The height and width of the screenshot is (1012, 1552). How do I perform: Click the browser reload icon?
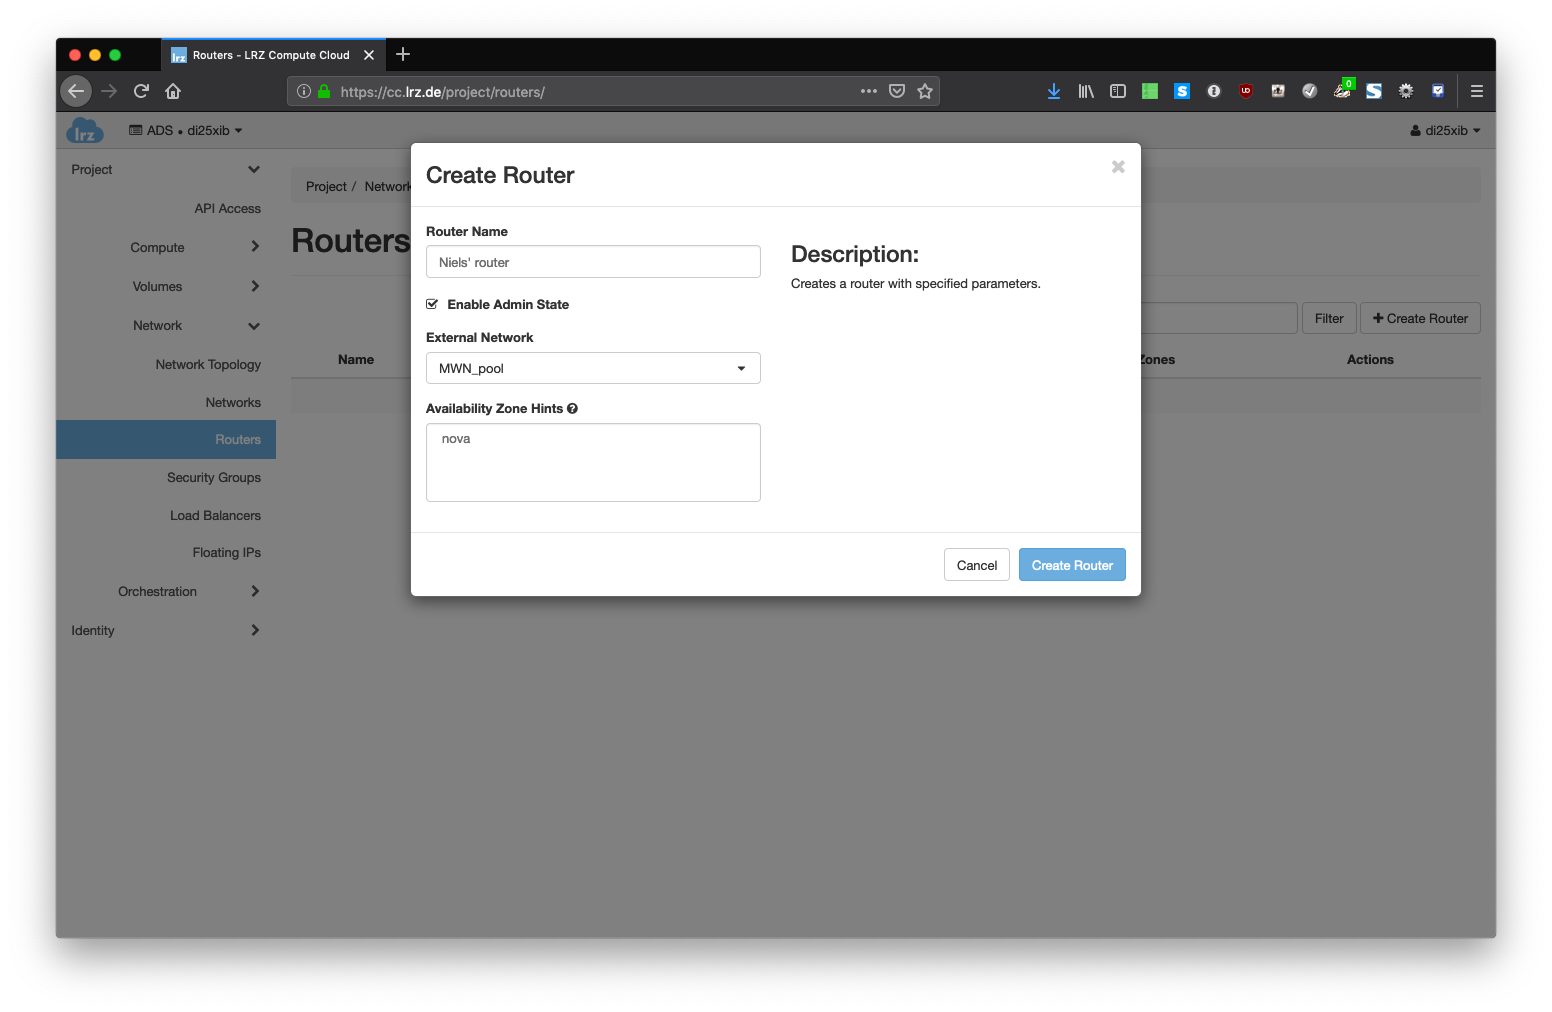pyautogui.click(x=141, y=91)
